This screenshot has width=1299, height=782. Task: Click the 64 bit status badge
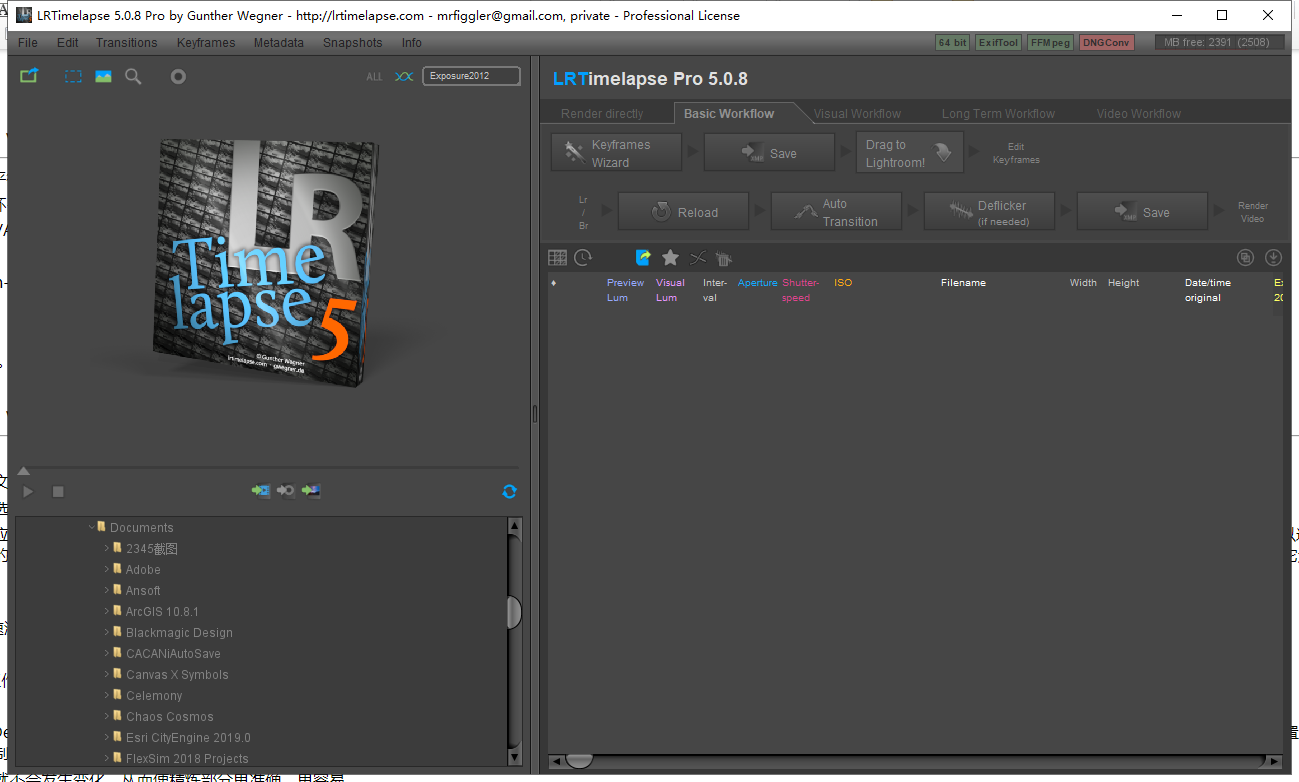click(x=952, y=43)
